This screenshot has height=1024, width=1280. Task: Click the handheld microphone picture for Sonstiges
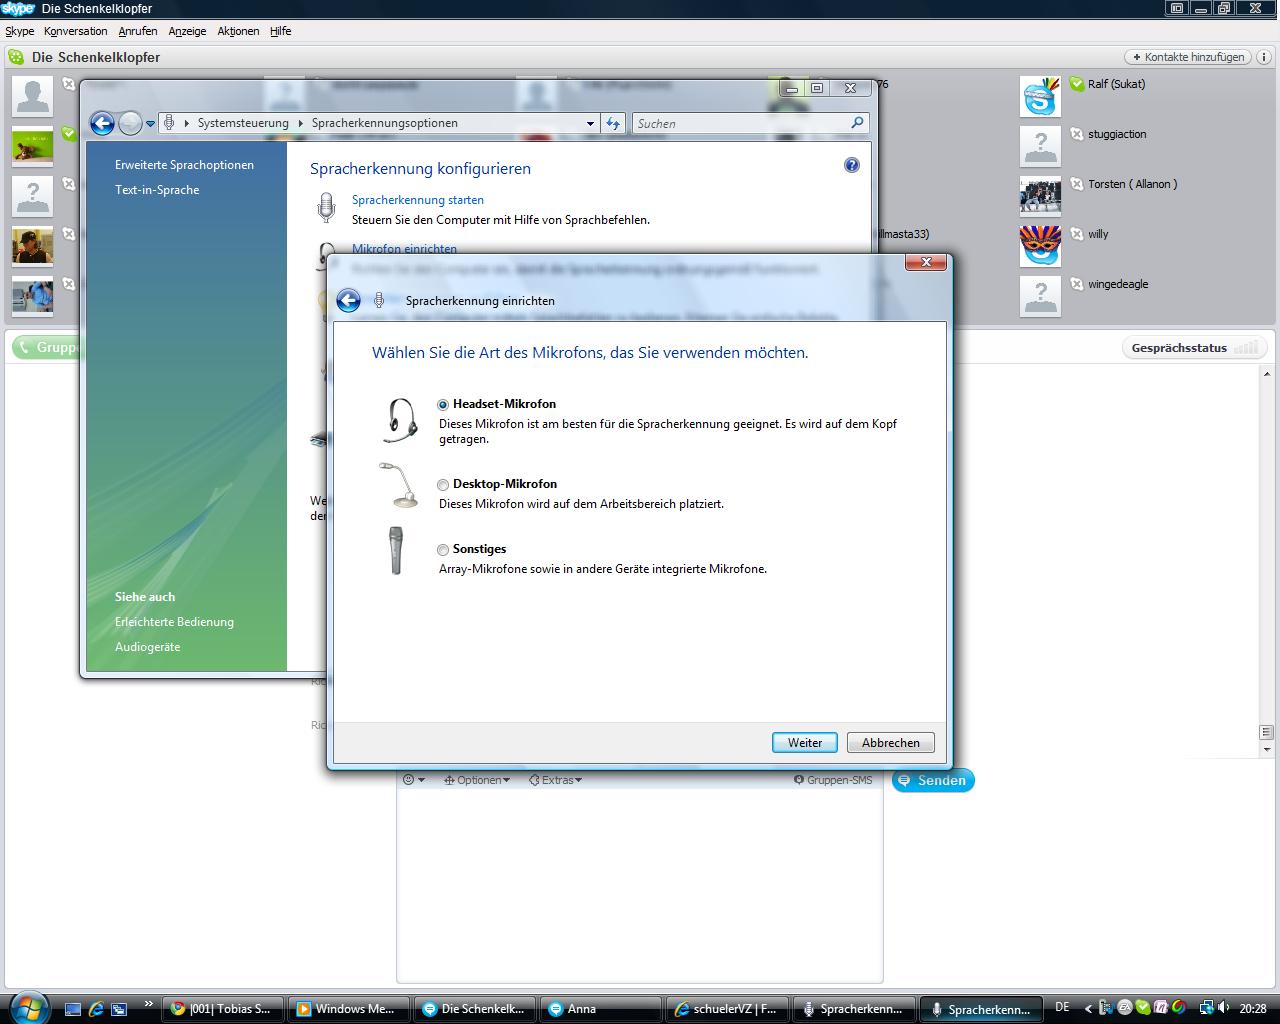(397, 551)
